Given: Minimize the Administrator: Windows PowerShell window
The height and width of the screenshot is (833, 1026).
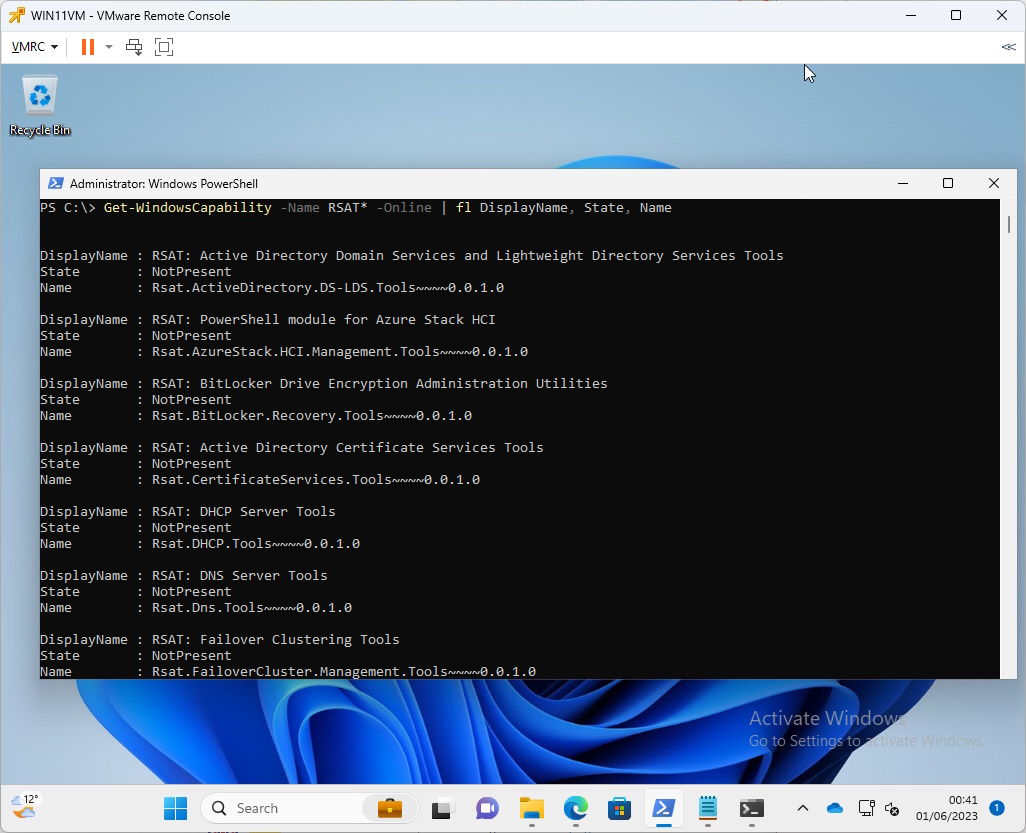Looking at the screenshot, I should click(x=903, y=184).
